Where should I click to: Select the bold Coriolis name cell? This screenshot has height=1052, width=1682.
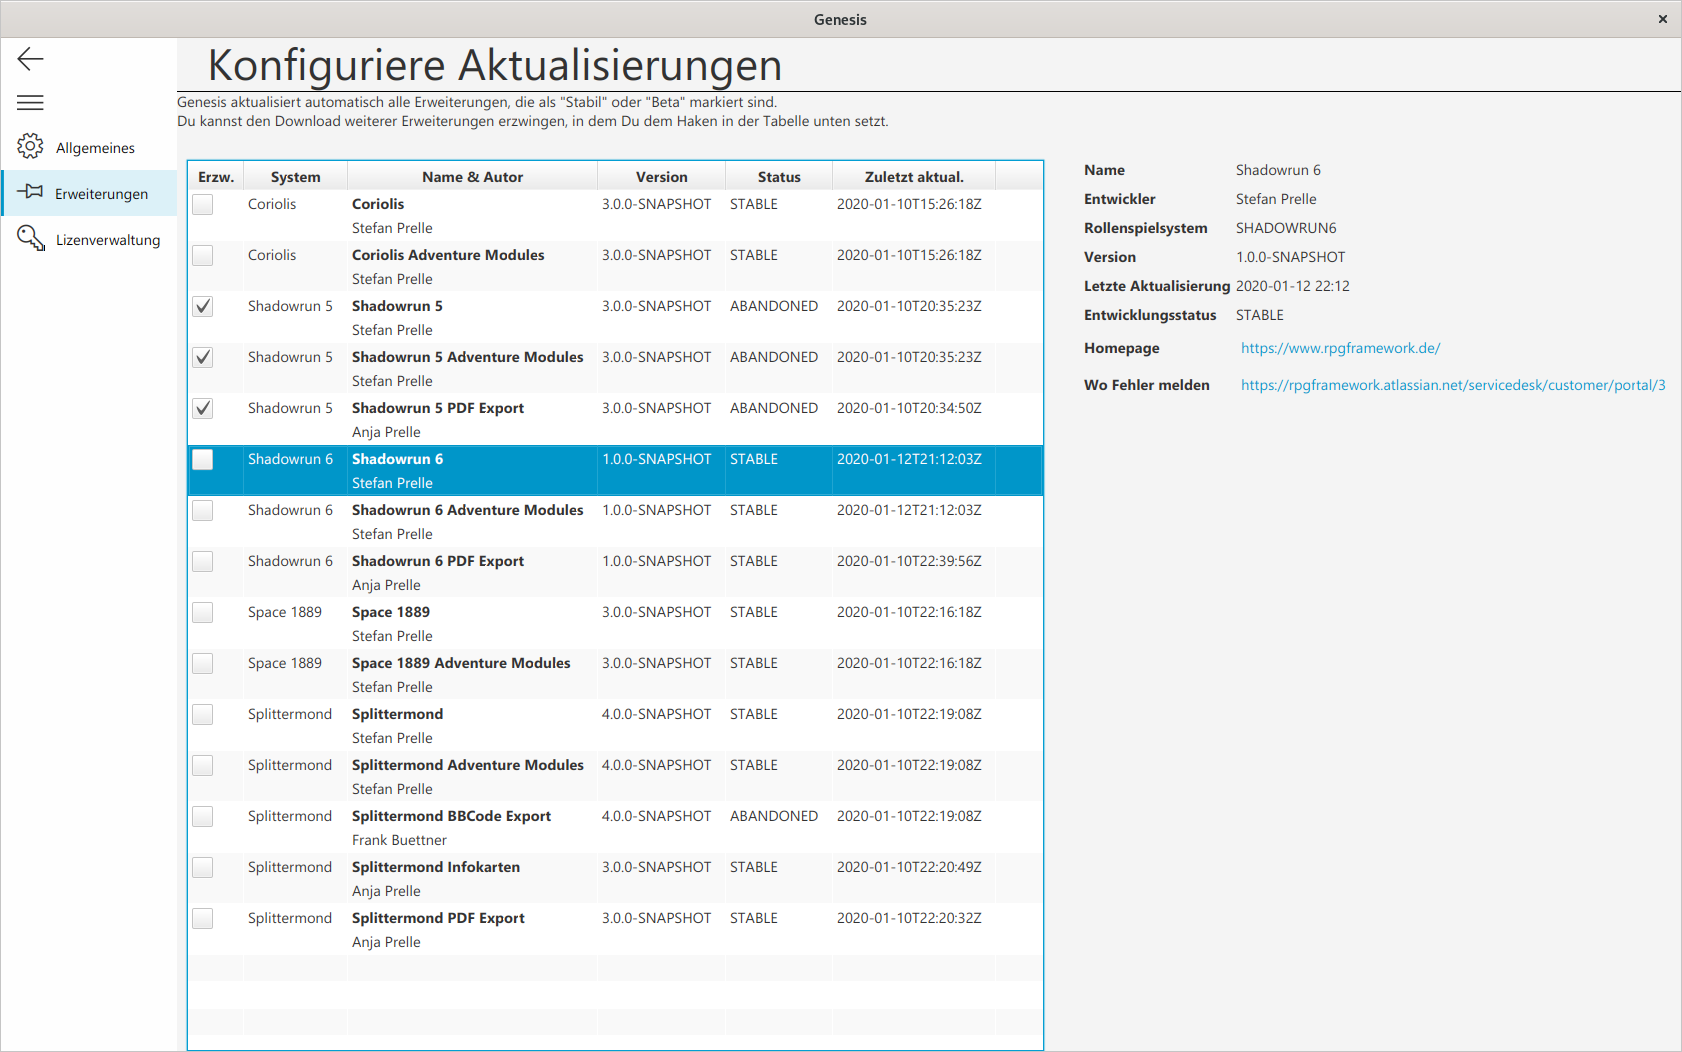click(378, 204)
